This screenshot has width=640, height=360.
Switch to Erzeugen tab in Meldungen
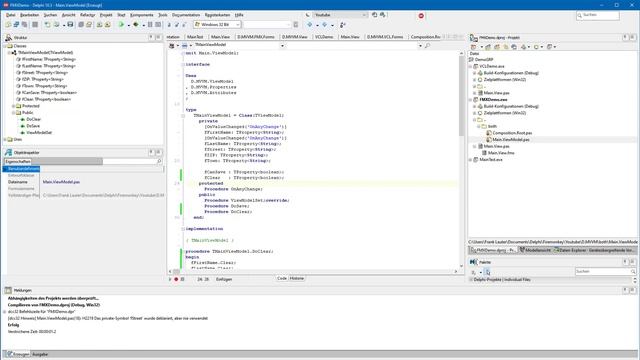click(x=18, y=354)
